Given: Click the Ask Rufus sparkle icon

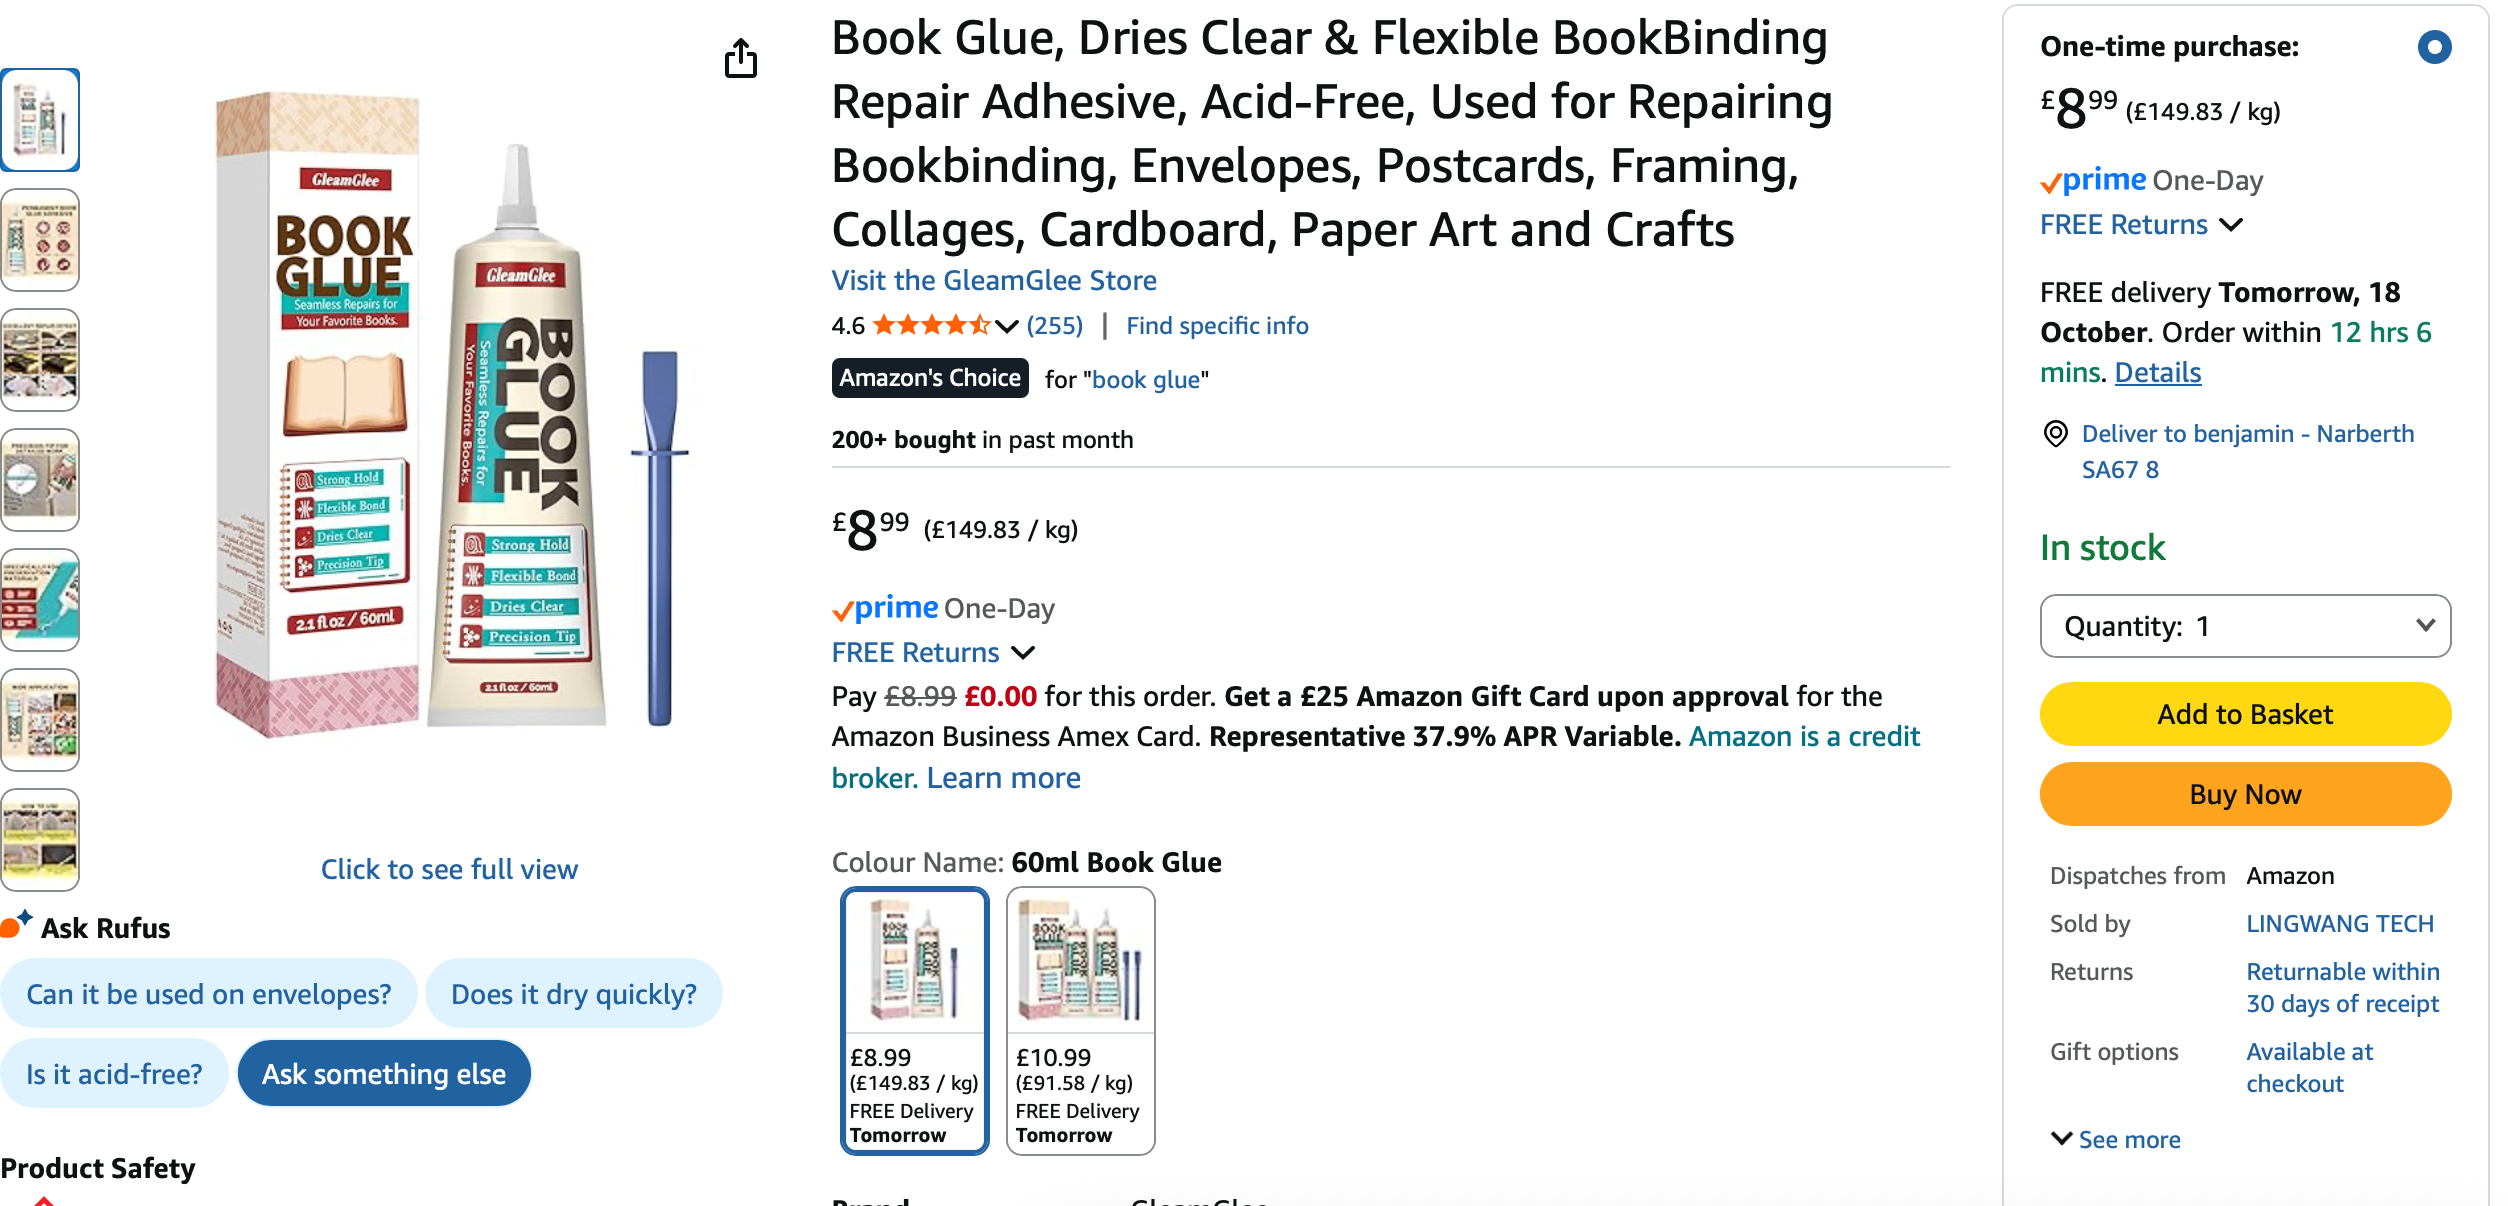Looking at the screenshot, I should [17, 924].
